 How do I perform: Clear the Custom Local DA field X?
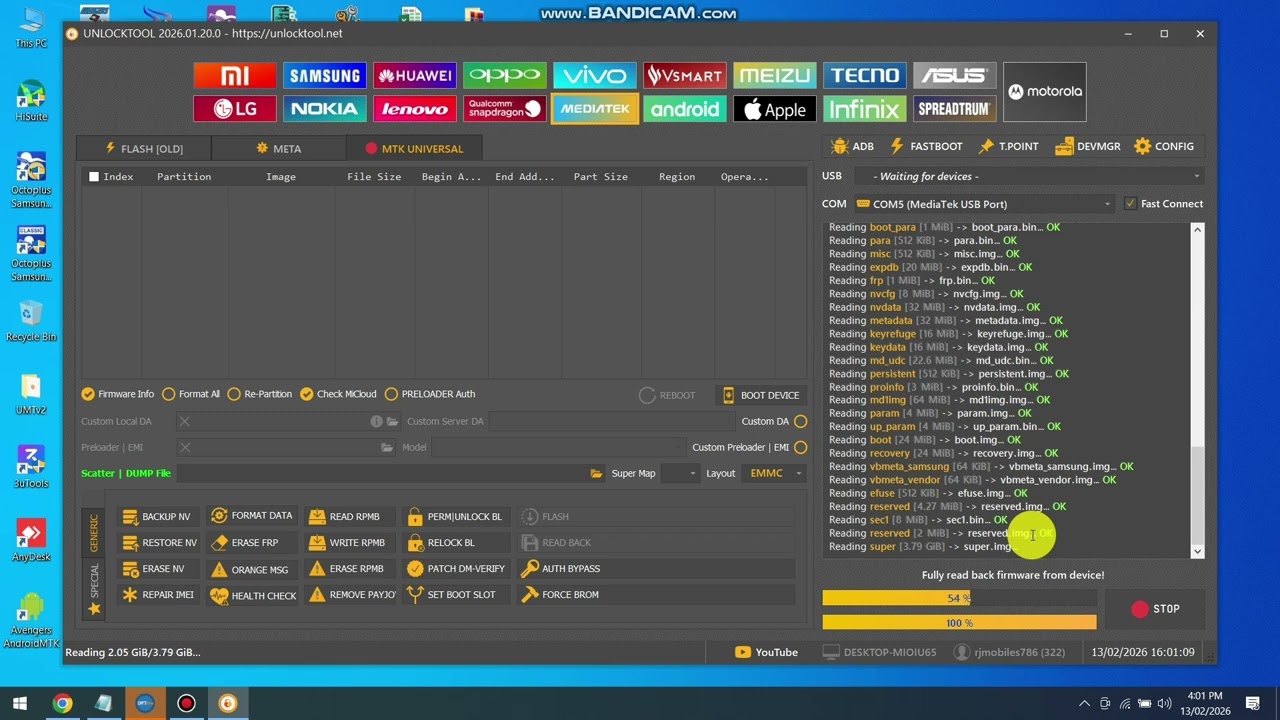pyautogui.click(x=184, y=421)
